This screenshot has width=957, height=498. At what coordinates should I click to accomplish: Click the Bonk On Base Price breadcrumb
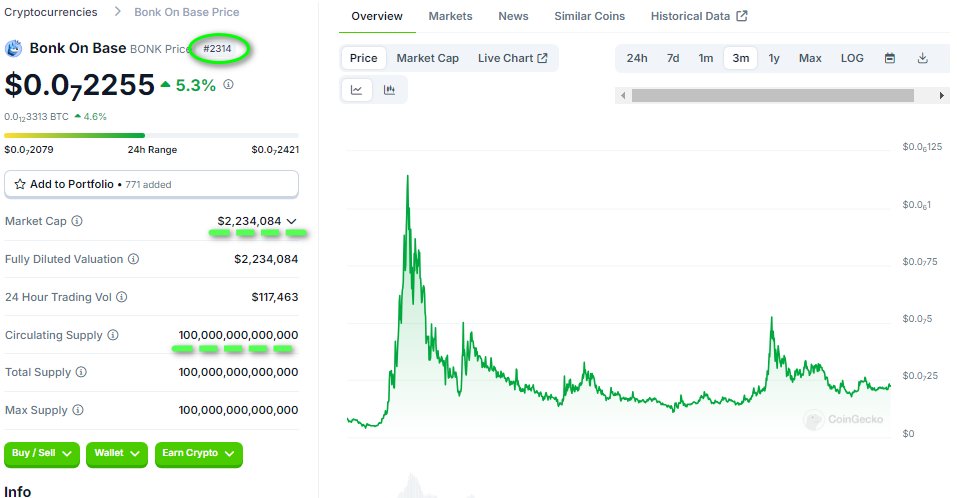(x=187, y=12)
